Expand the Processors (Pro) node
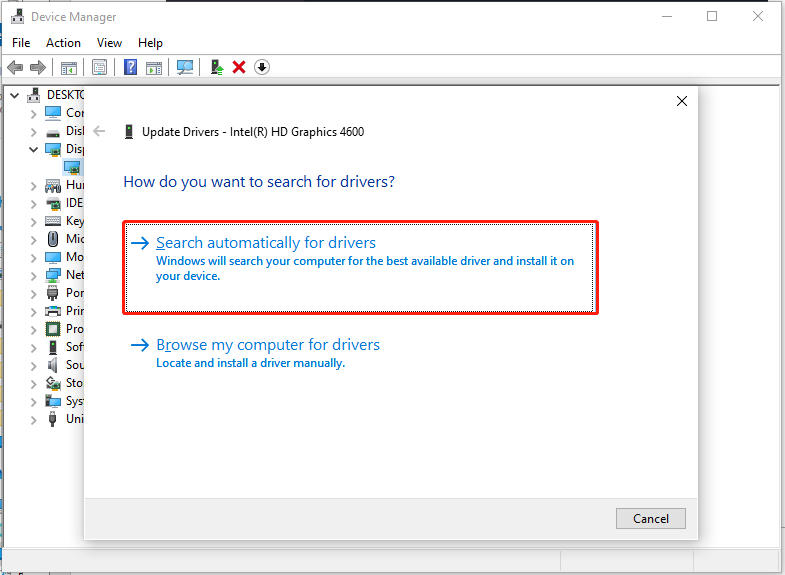 click(33, 330)
